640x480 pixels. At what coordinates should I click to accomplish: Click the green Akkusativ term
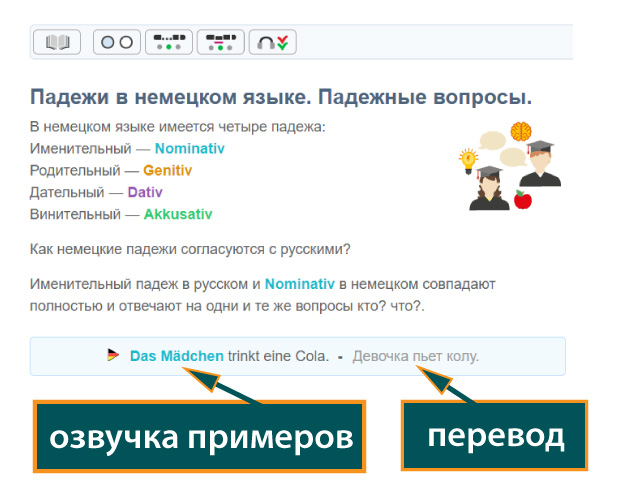pos(178,214)
